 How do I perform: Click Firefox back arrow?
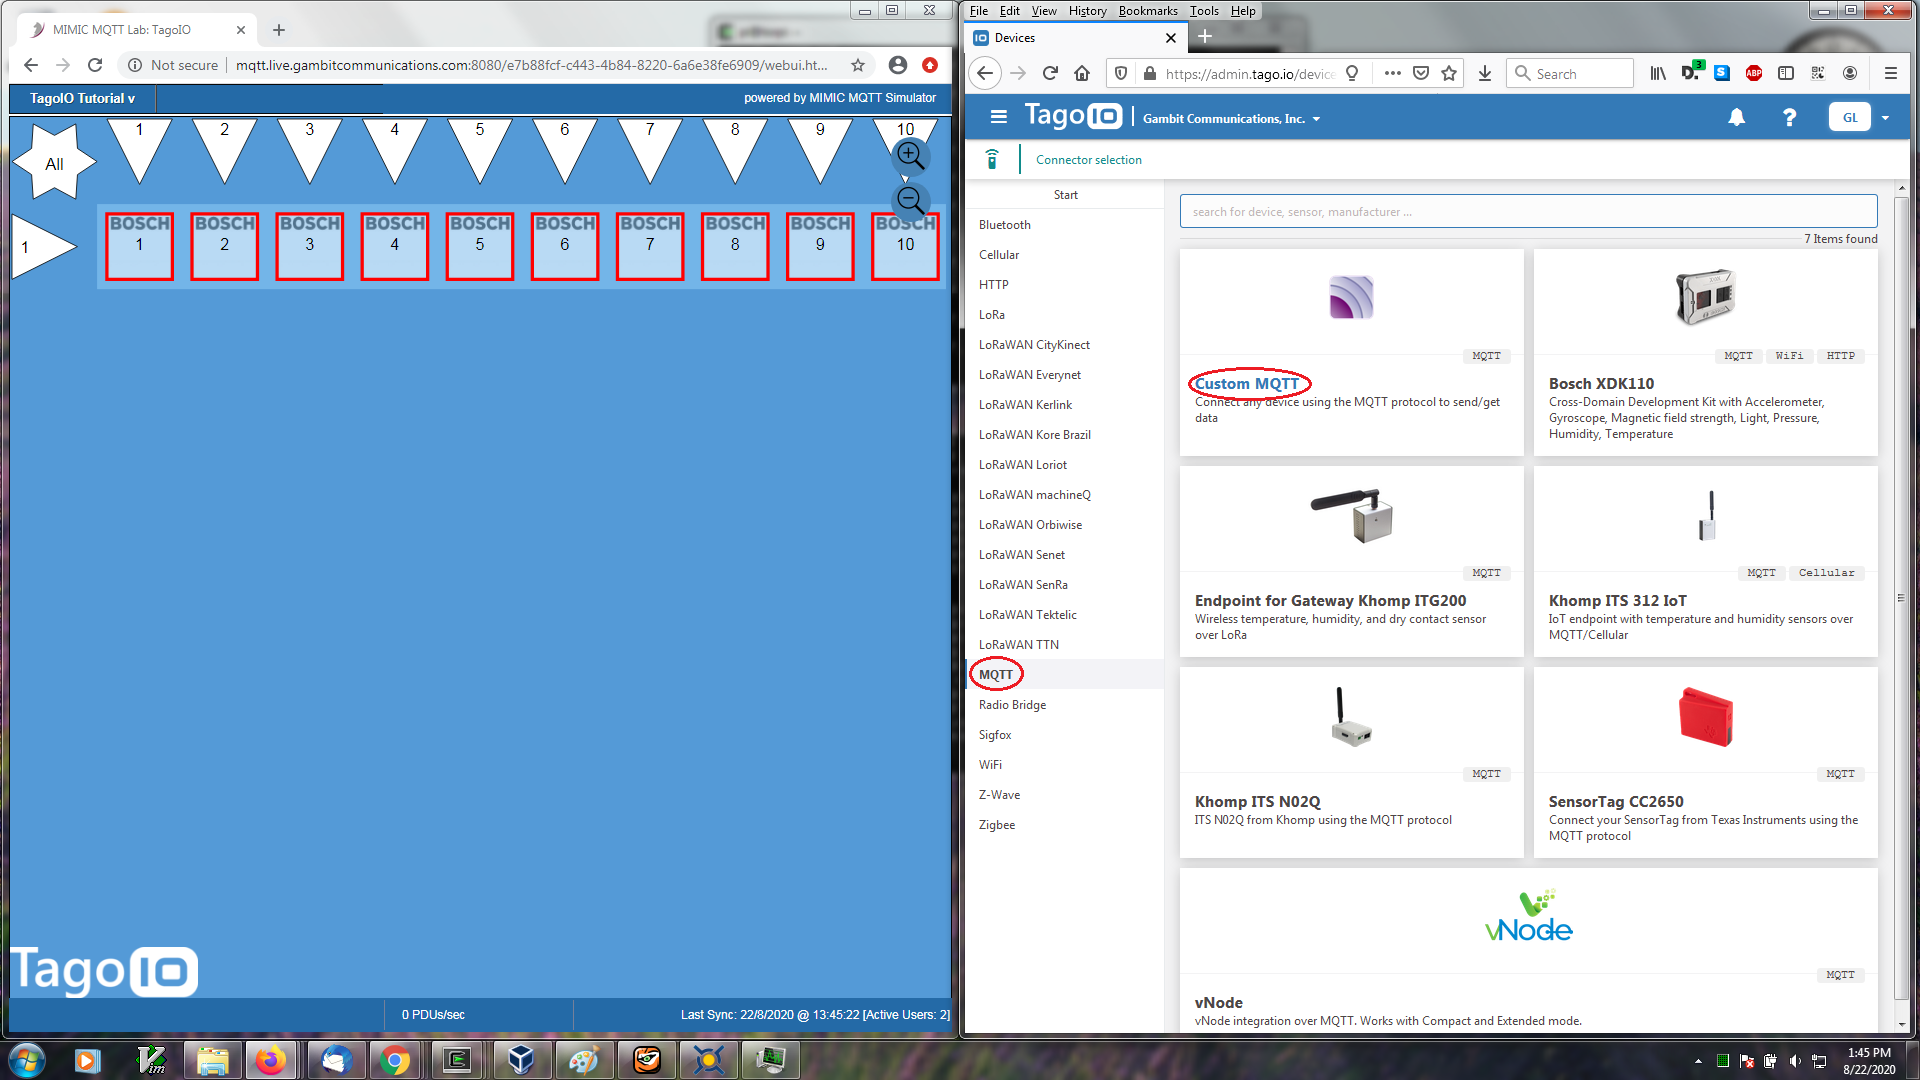click(x=985, y=73)
